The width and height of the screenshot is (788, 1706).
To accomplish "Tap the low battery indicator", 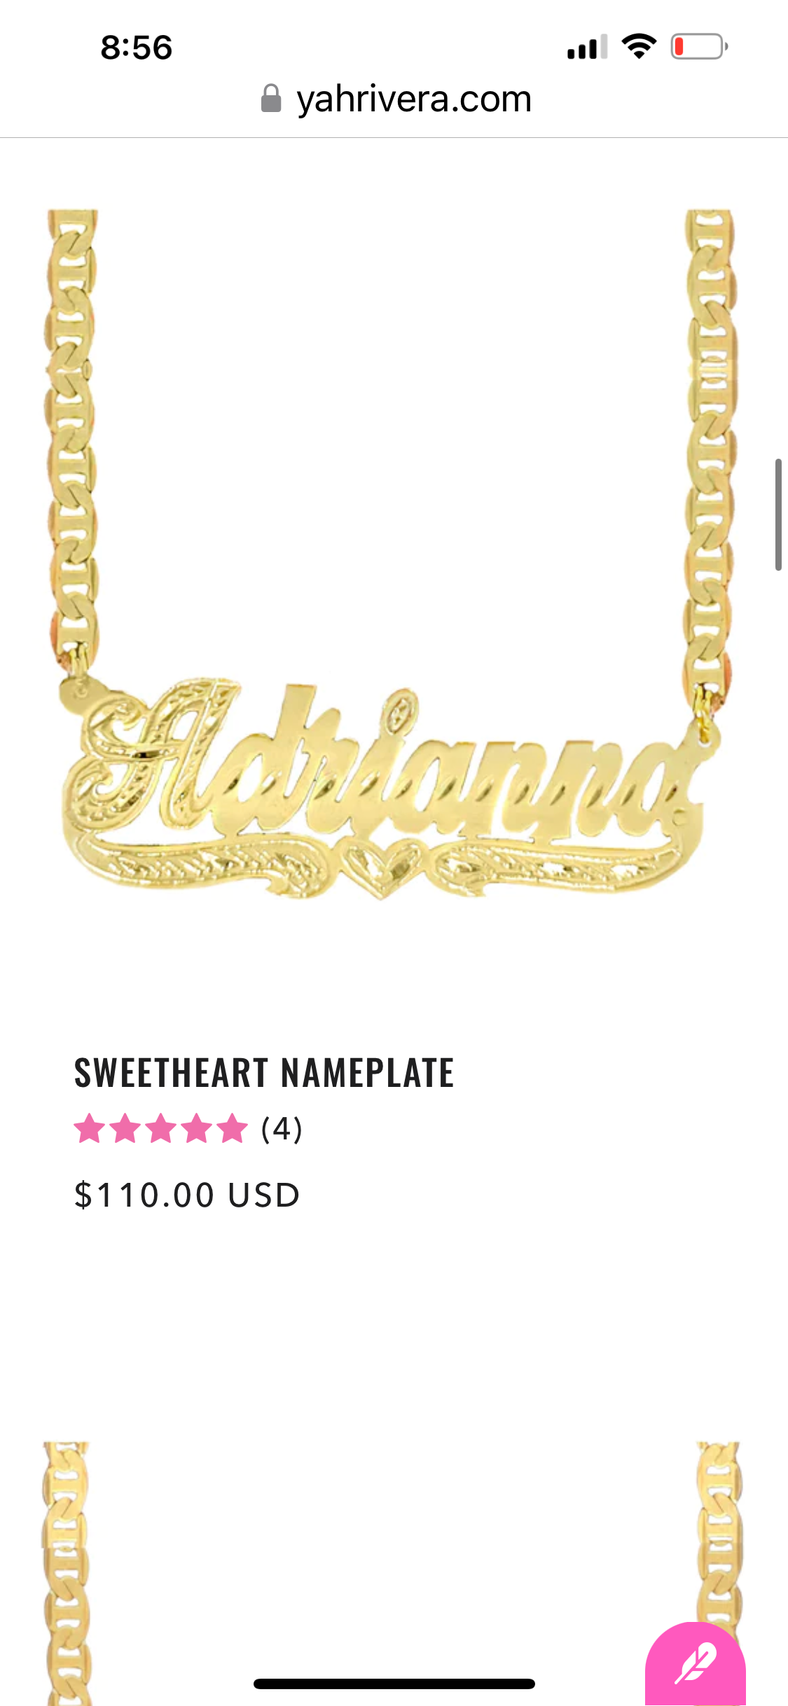I will click(x=699, y=46).
